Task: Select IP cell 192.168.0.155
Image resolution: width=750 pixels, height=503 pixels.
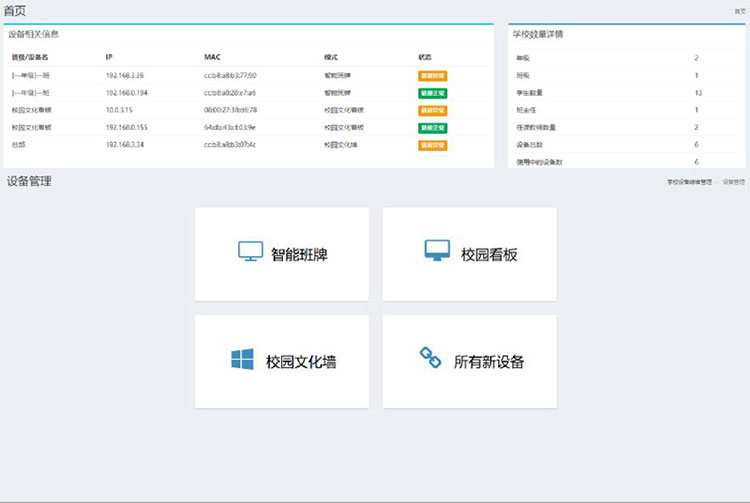Action: pos(126,127)
